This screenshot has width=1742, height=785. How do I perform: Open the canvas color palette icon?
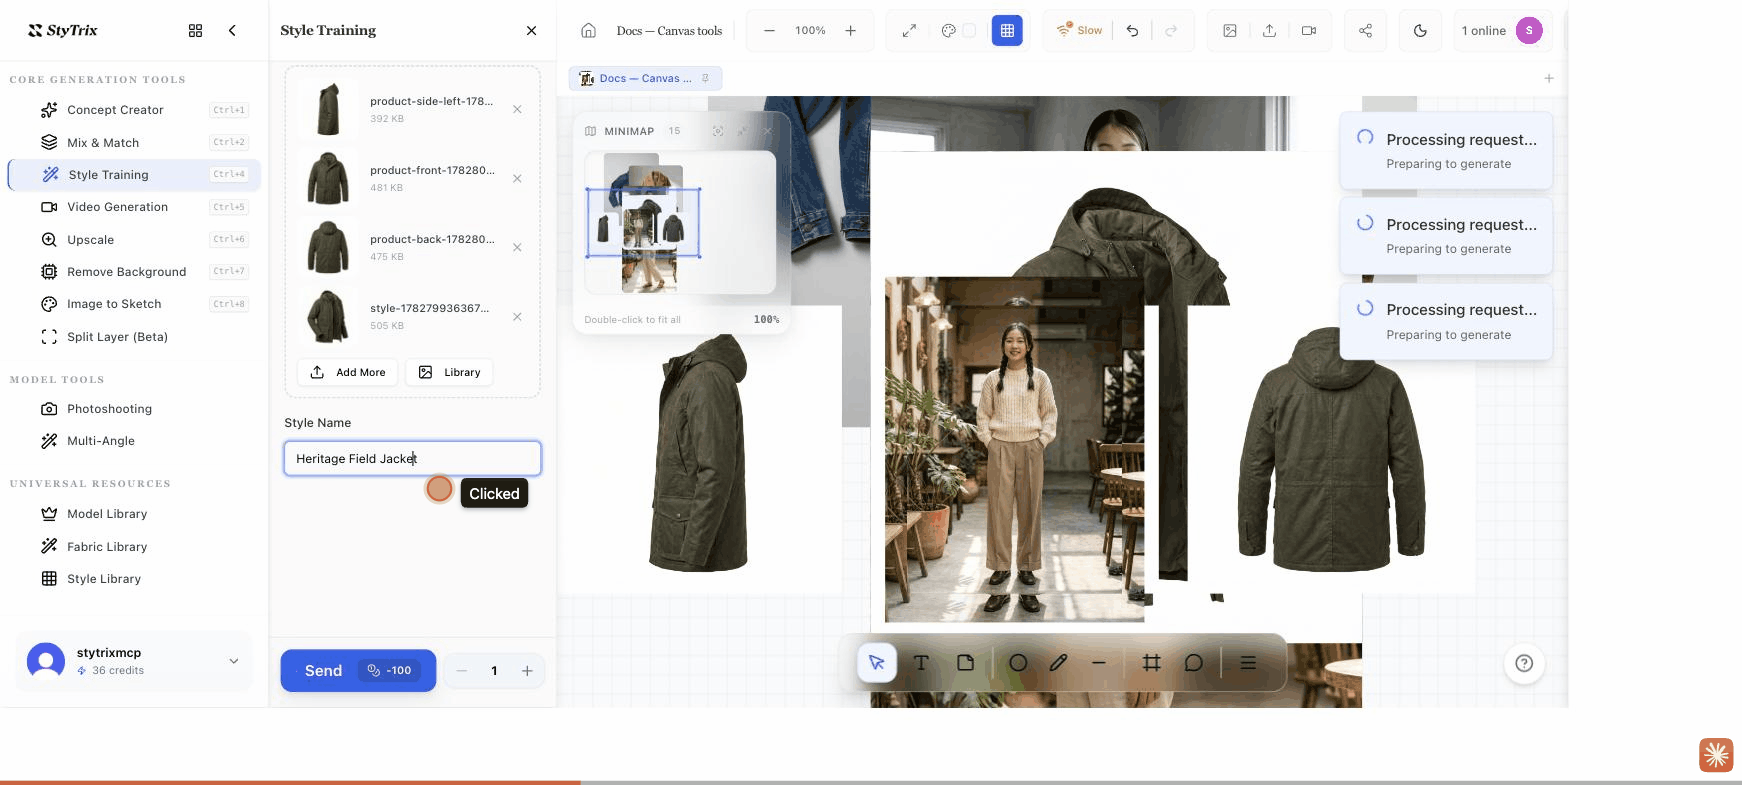[949, 31]
